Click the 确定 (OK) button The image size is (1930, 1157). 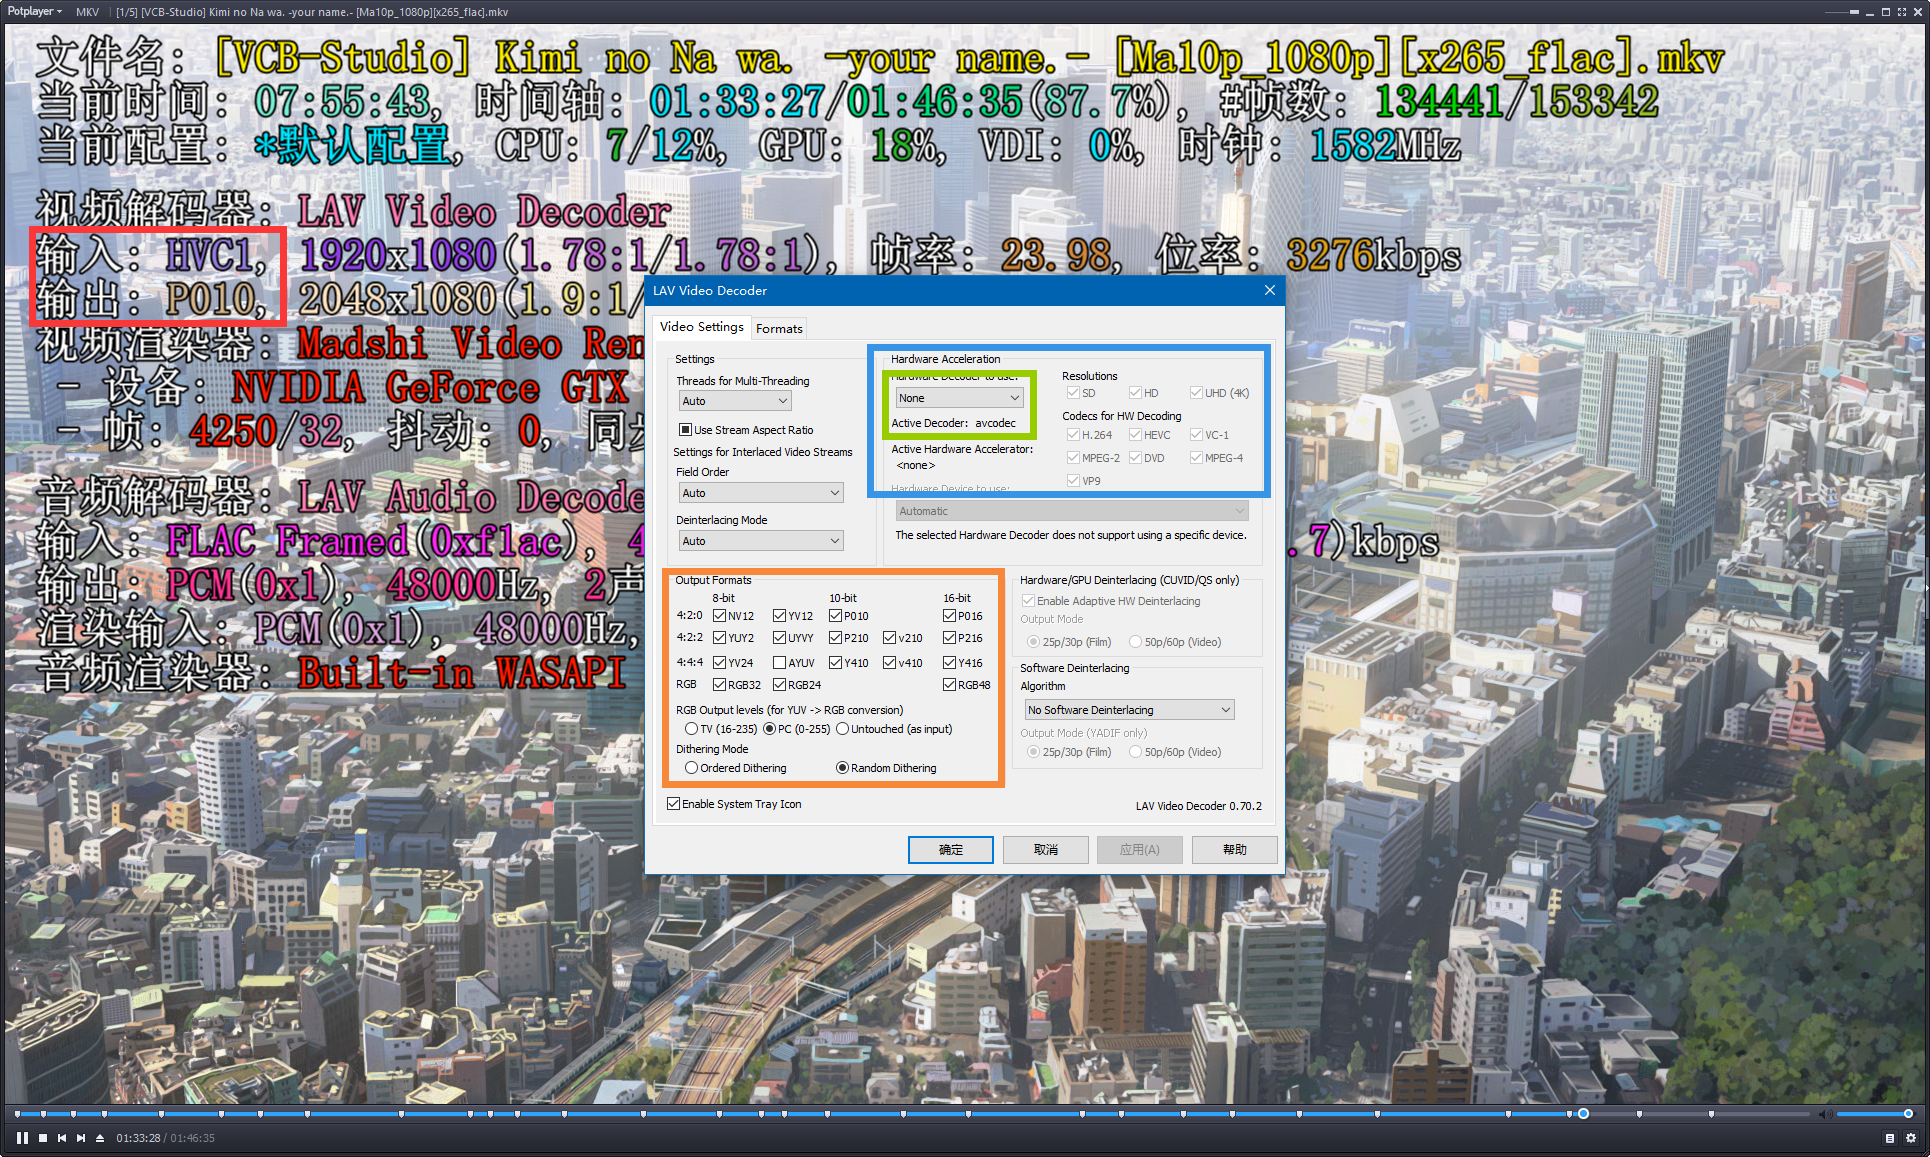950,850
